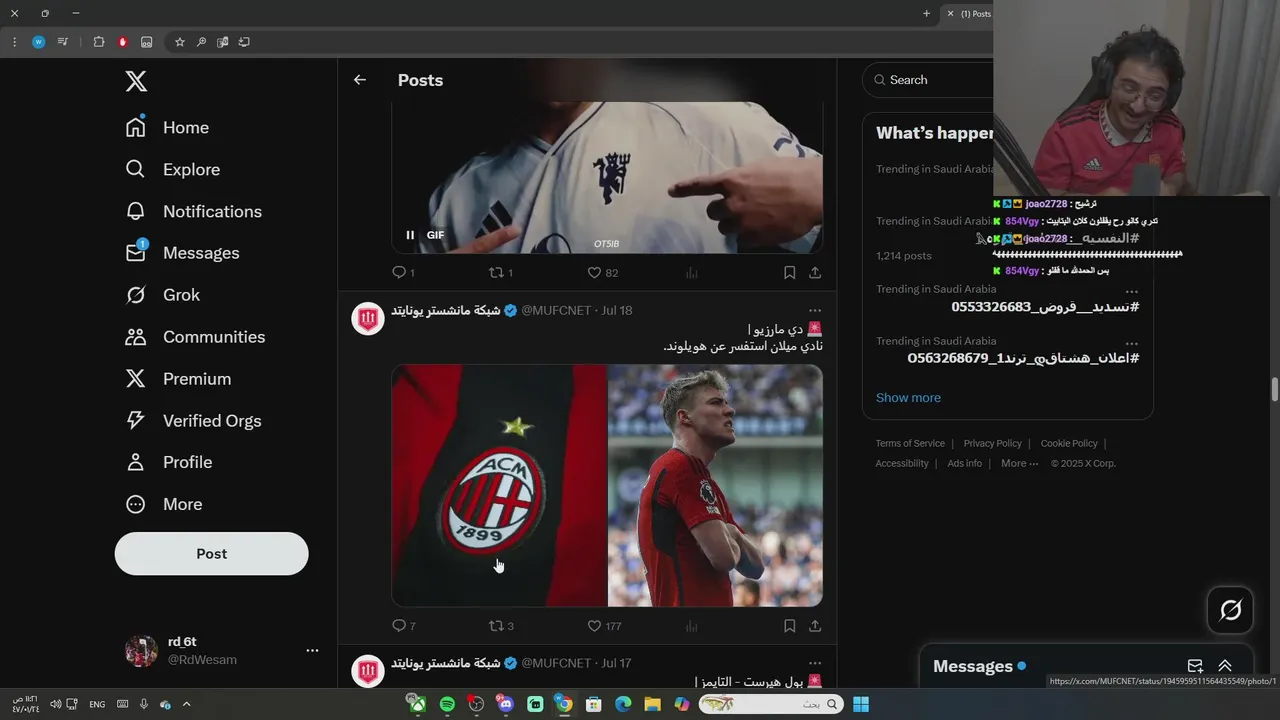Open more options for #تسديد_قروض trend
Image resolution: width=1280 pixels, height=720 pixels.
point(1131,291)
